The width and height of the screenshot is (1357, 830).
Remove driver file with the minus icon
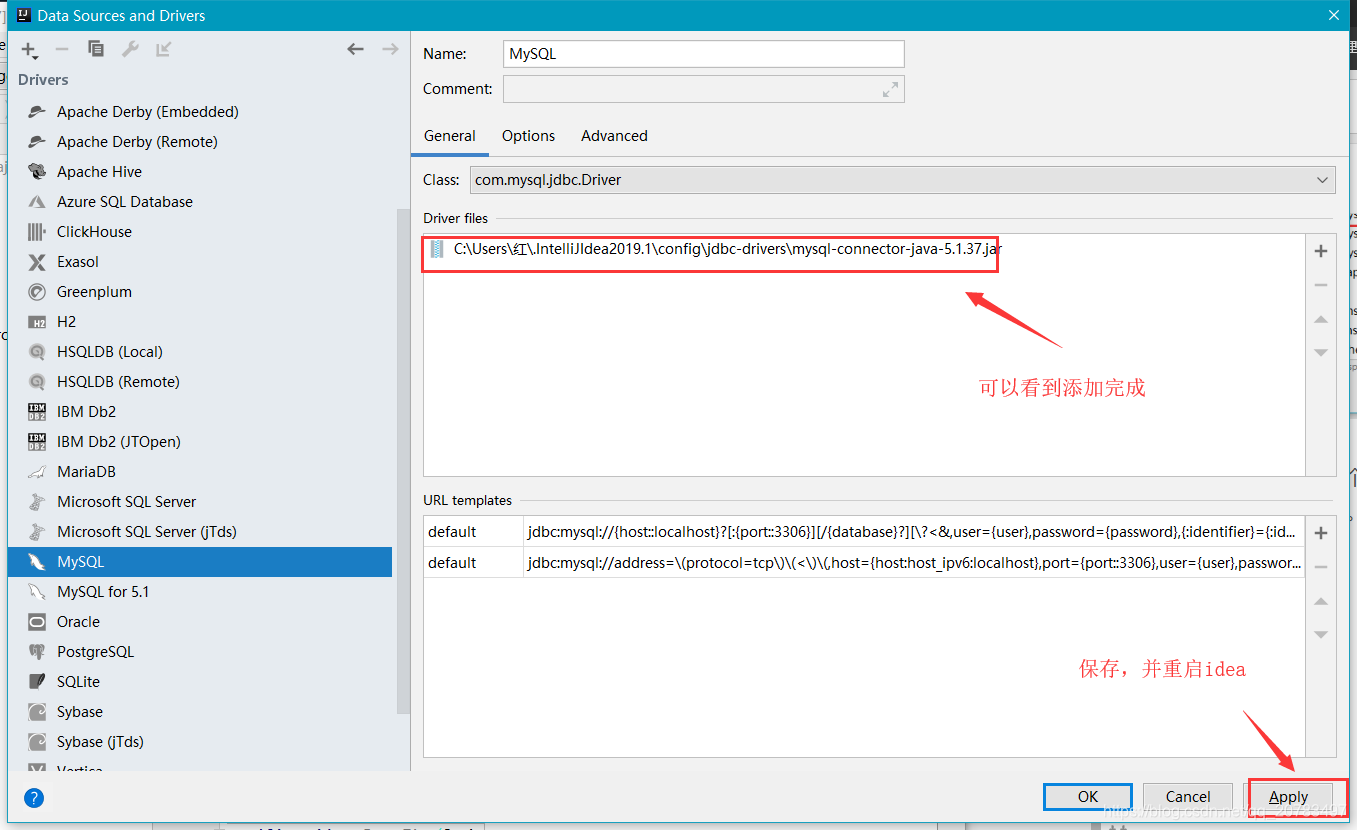[x=1321, y=285]
